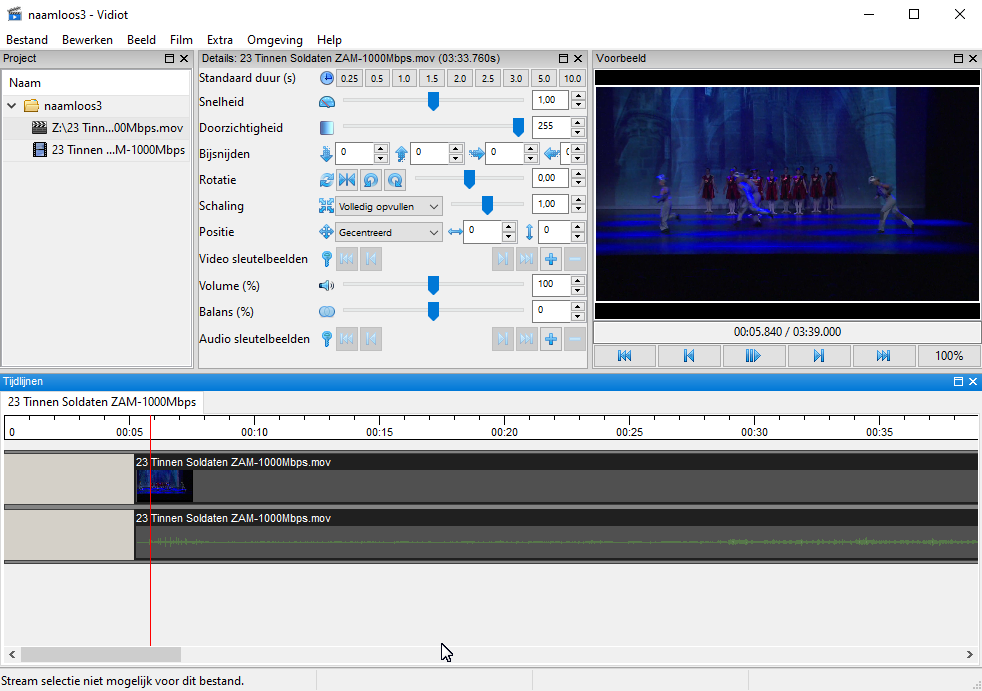Click the video clip thumbnail in the timeline
982x691 pixels.
165,485
